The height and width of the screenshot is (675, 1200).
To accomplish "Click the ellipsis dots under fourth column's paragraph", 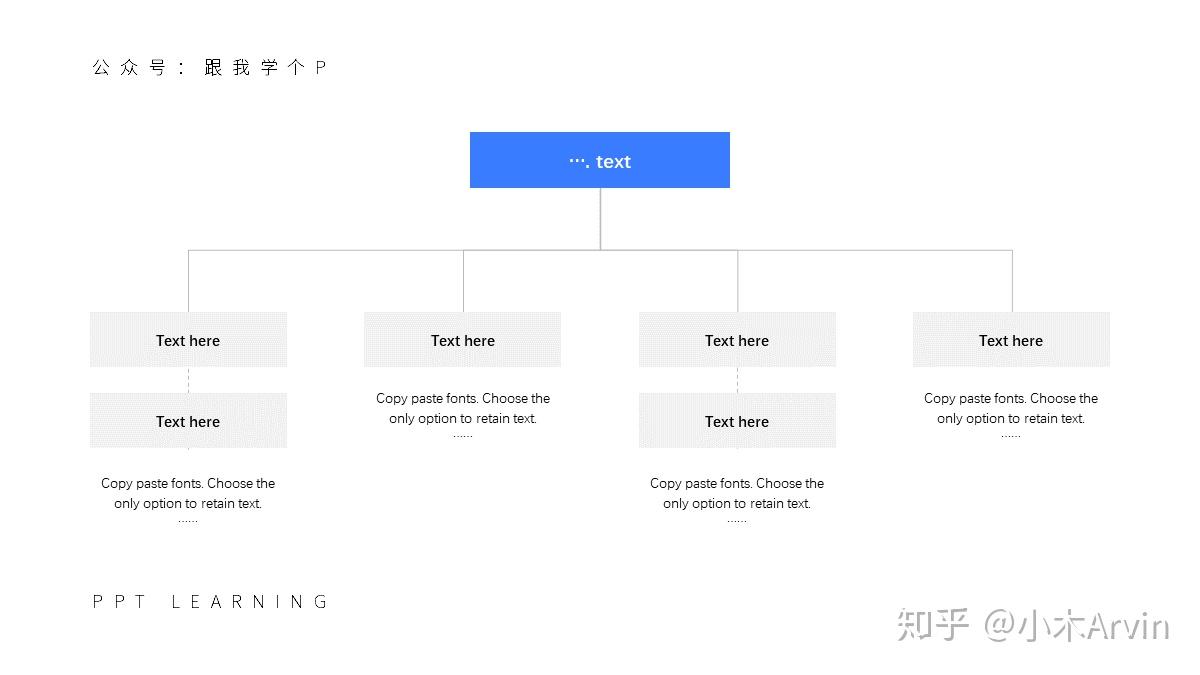I will (x=1011, y=437).
